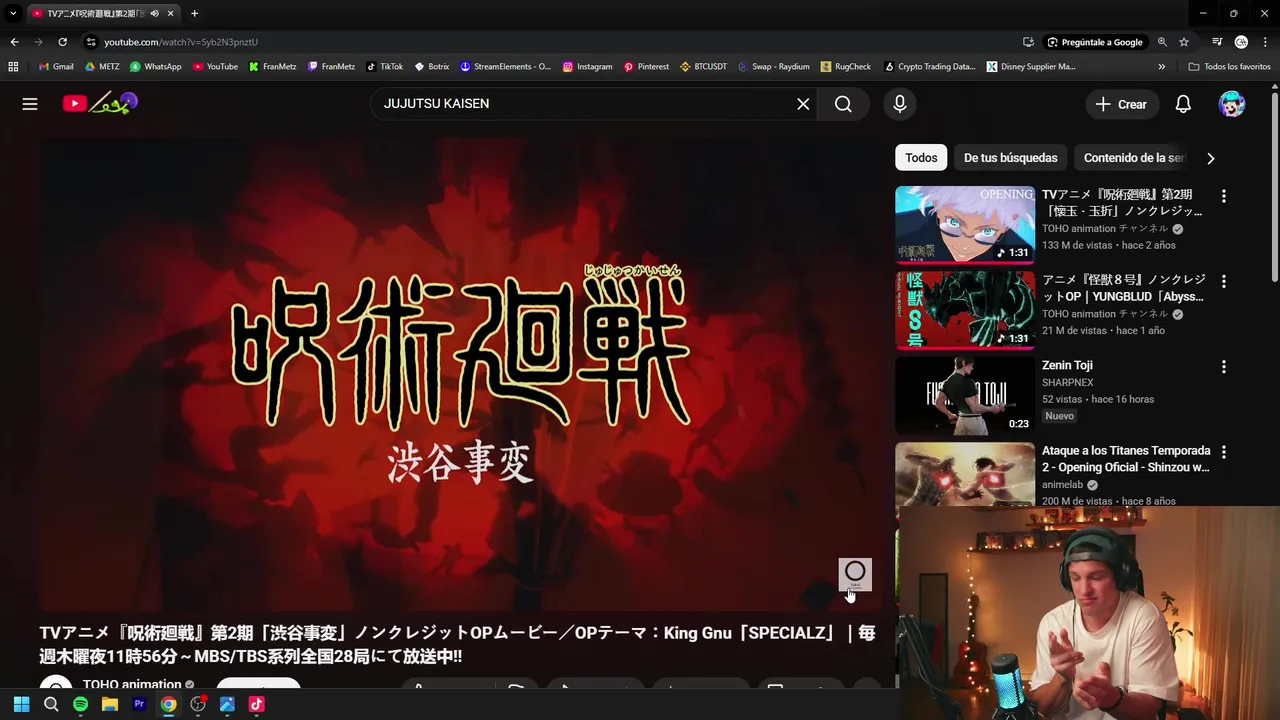Open TikTok app from taskbar
Screen dimensions: 1280x720
coord(256,704)
